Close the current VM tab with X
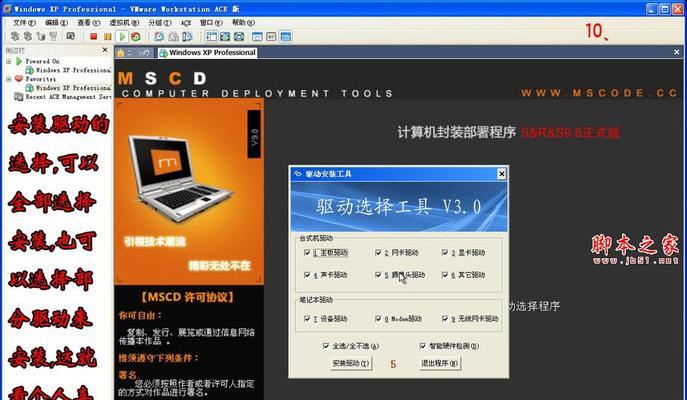687x400 pixels. pos(676,52)
